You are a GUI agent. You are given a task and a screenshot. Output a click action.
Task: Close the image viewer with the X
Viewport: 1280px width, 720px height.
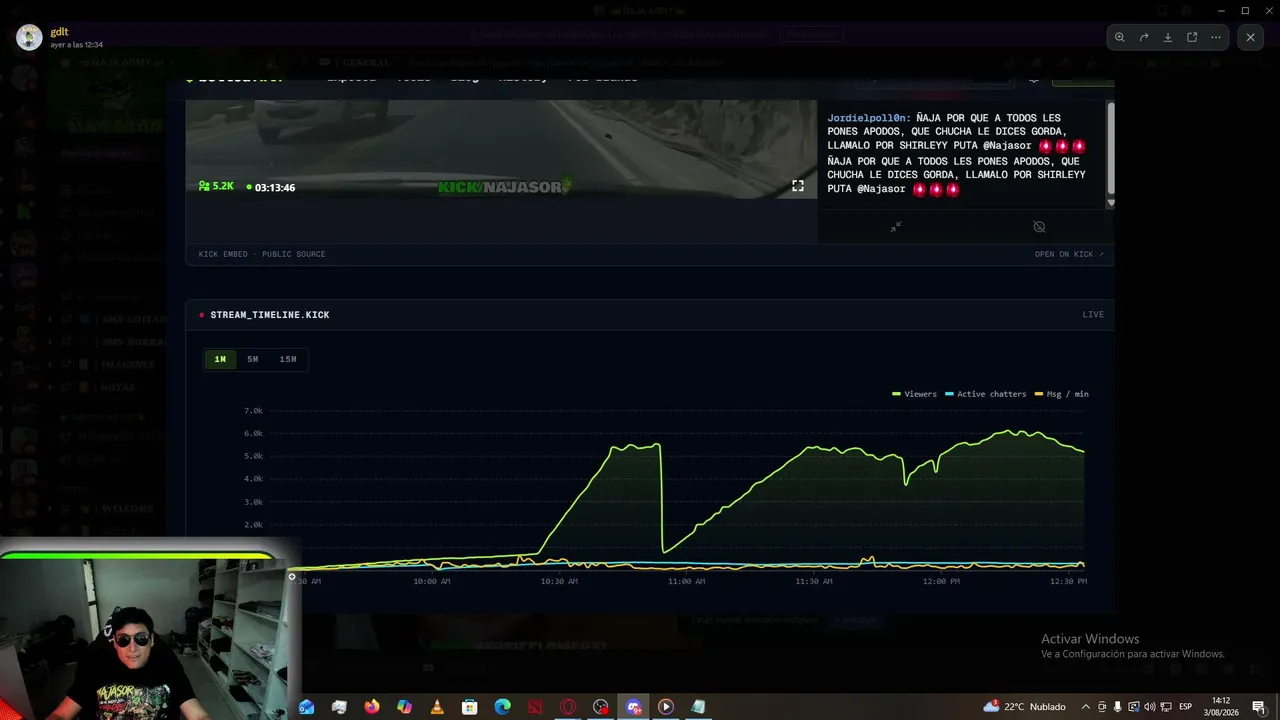click(1250, 37)
